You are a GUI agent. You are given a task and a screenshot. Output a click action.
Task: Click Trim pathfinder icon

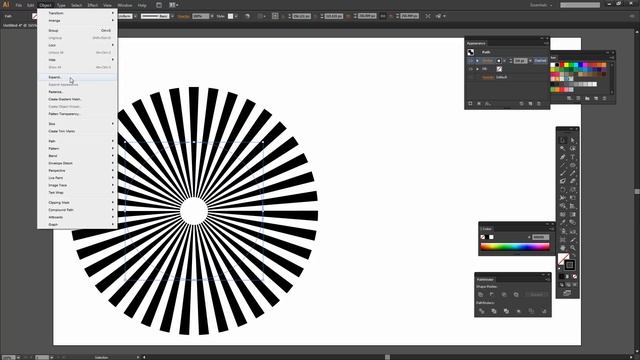click(494, 311)
